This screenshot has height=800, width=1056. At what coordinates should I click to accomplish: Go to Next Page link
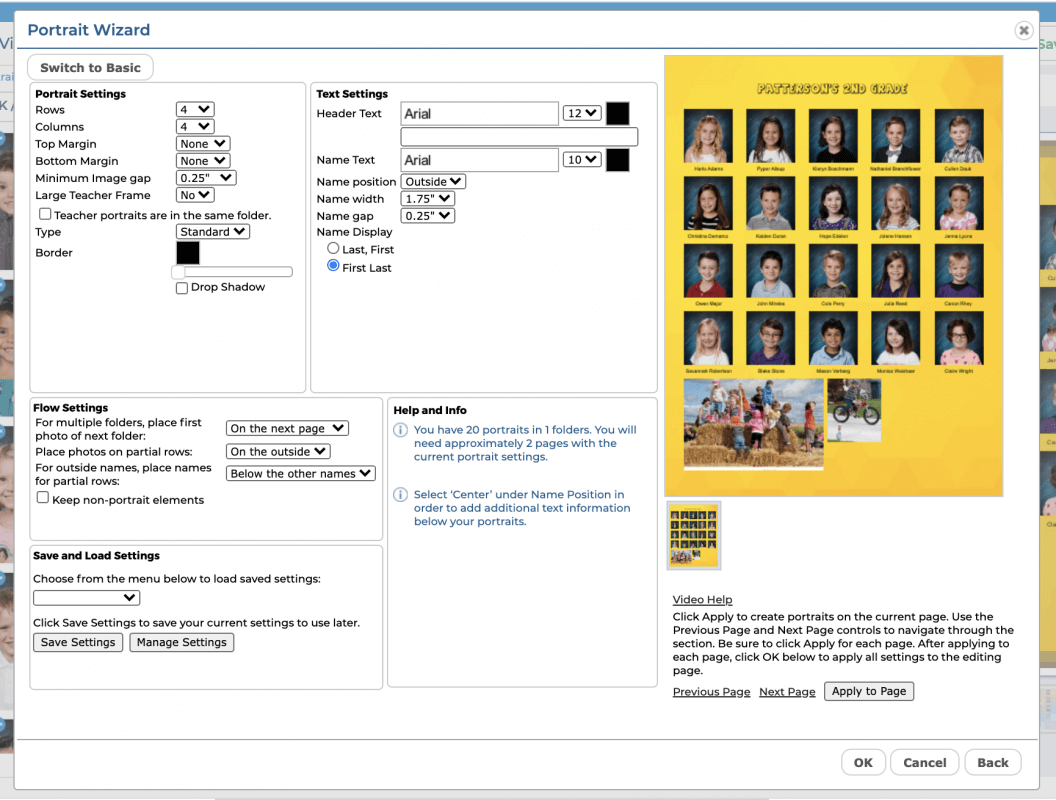pyautogui.click(x=787, y=692)
